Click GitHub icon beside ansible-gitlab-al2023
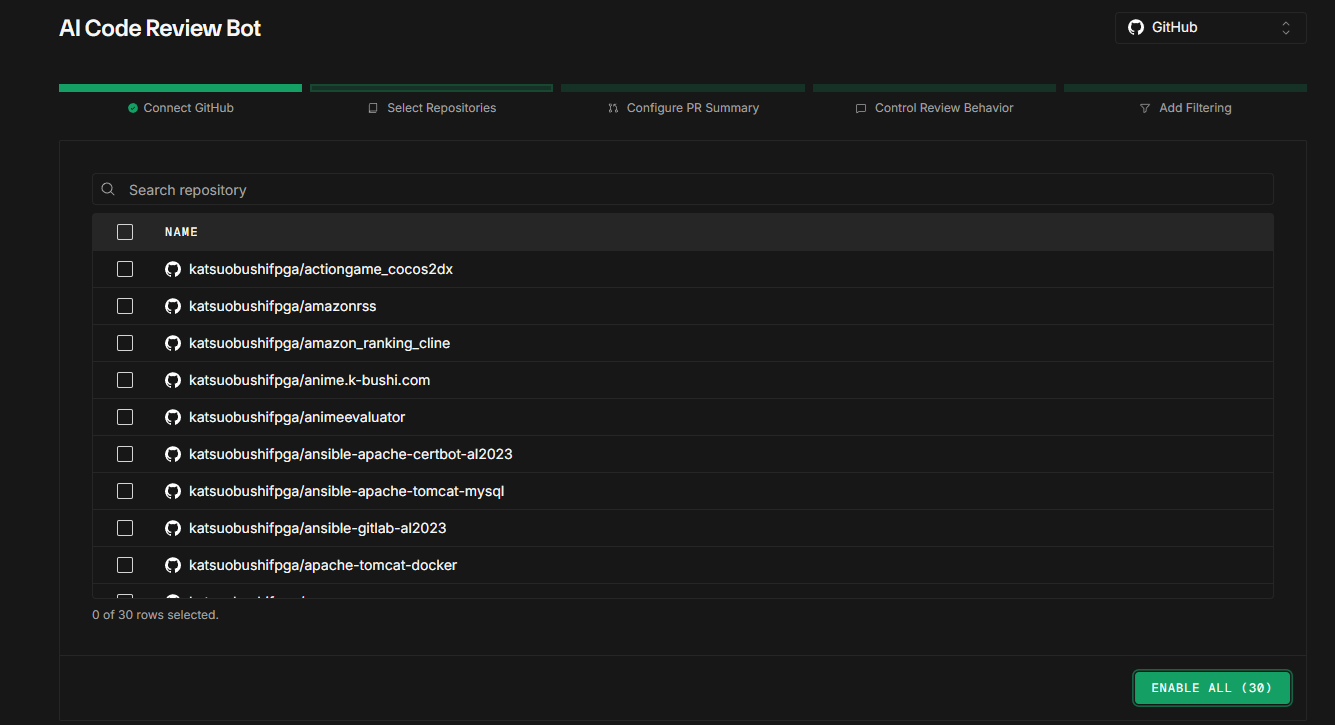This screenshot has width=1335, height=725. point(172,528)
